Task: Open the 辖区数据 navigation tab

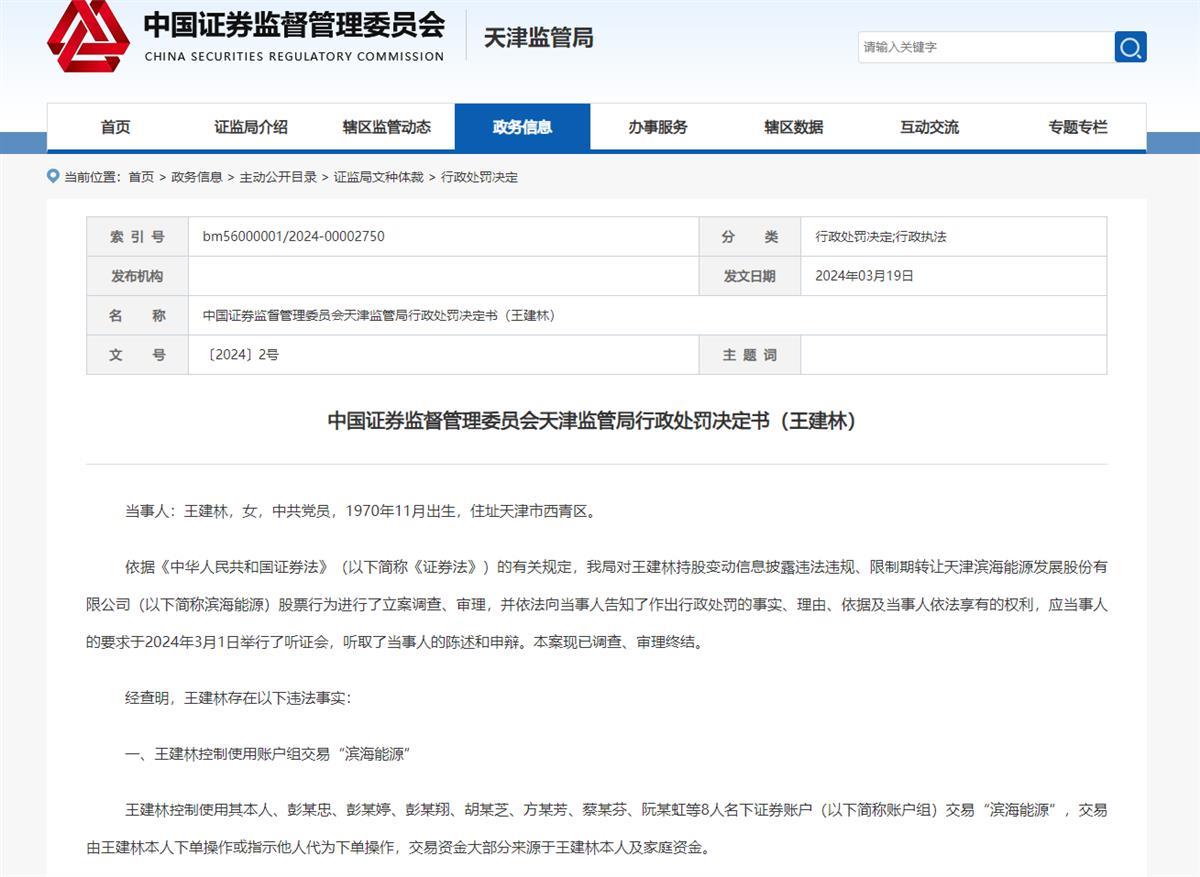Action: 793,127
